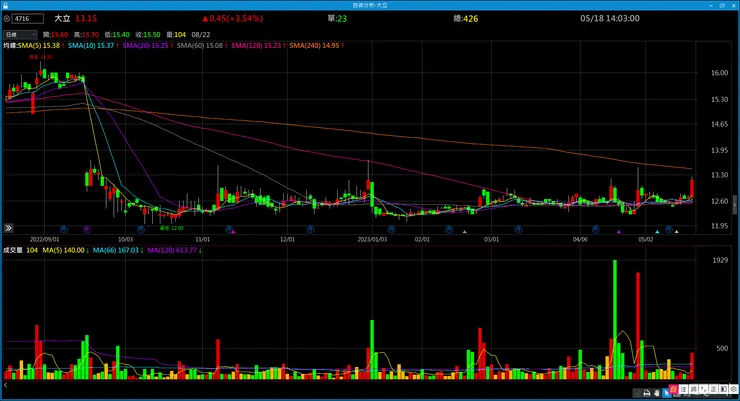Click the handle on the right chart edge
The height and width of the screenshot is (401, 740).
(x=734, y=205)
